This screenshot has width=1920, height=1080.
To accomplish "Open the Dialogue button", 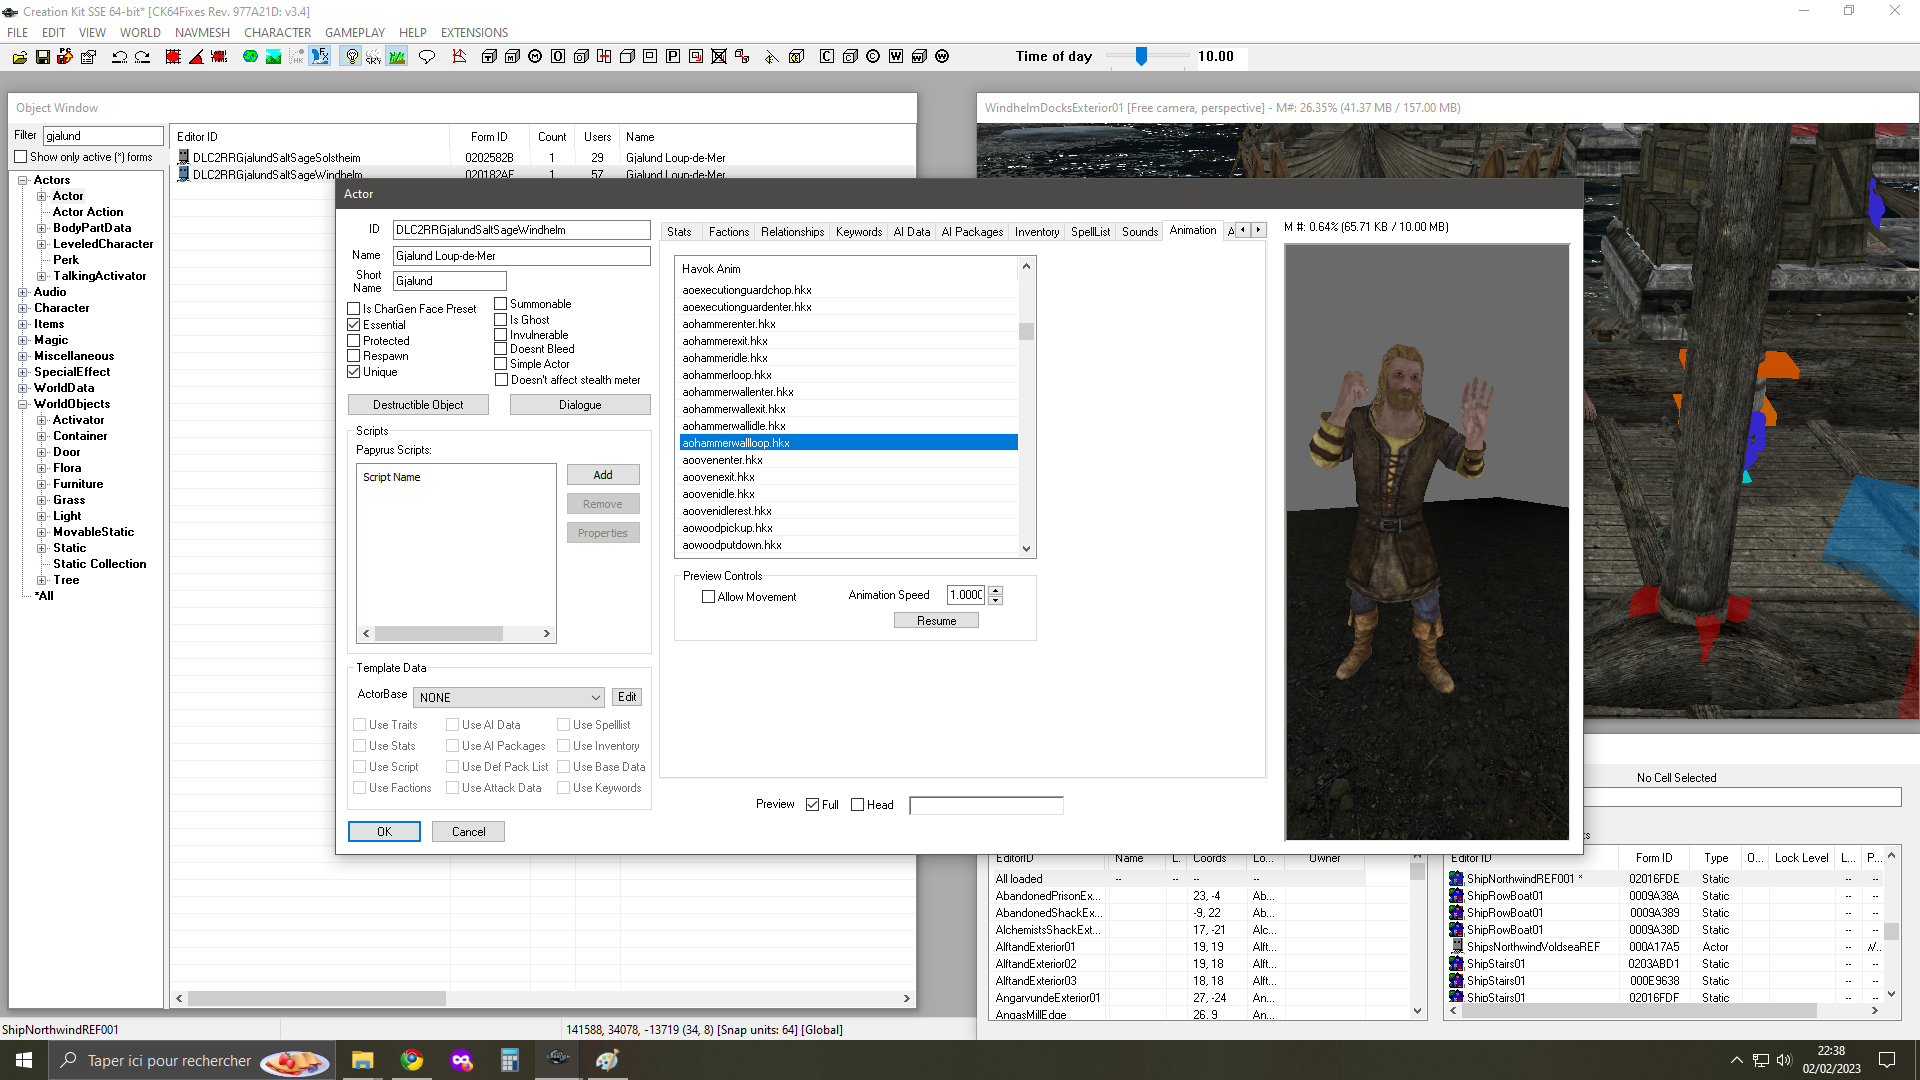I will pos(580,405).
